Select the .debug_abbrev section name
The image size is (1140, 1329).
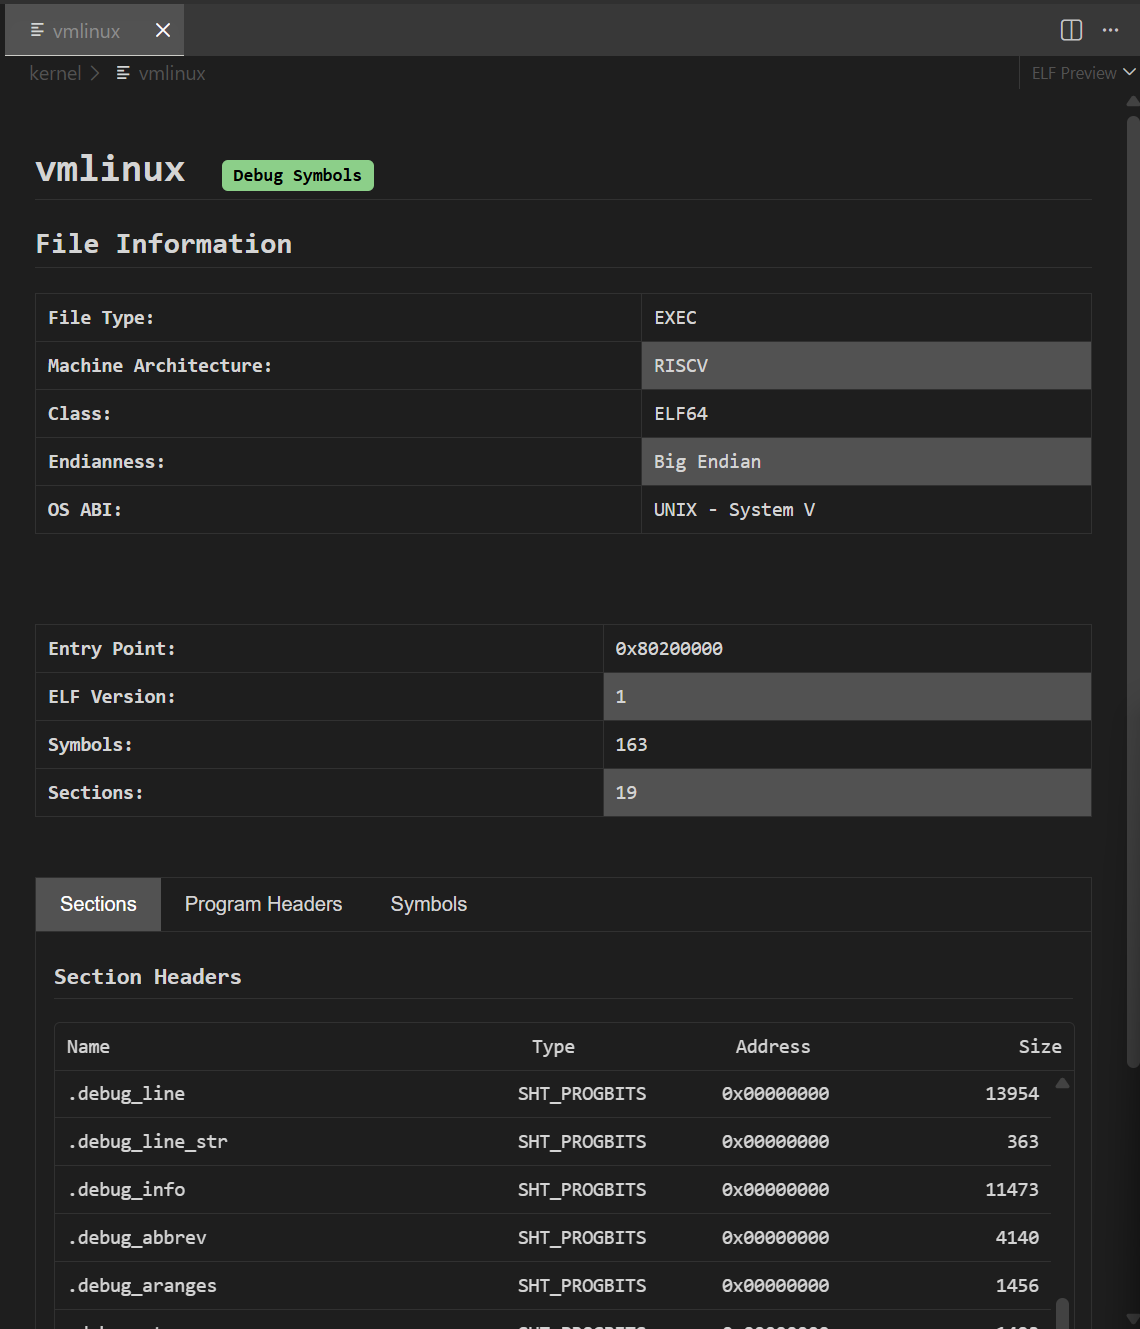tap(137, 1238)
